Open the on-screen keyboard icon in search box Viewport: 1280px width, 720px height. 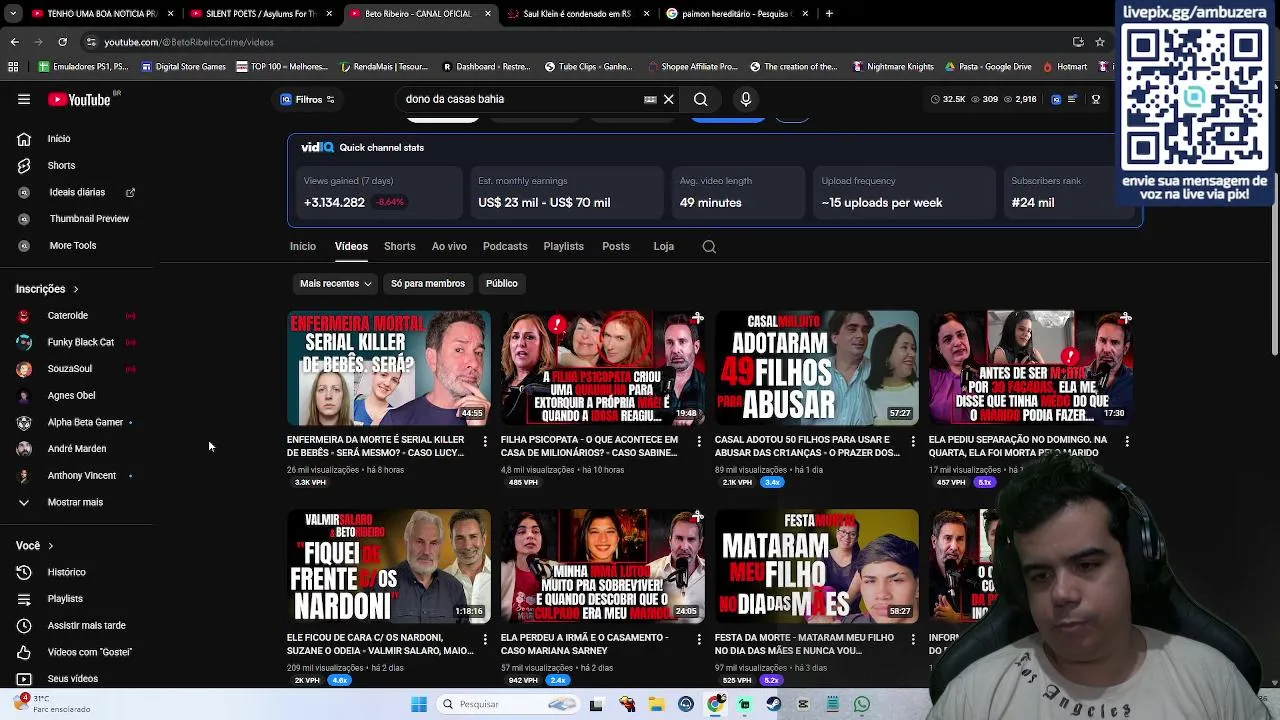click(x=650, y=99)
